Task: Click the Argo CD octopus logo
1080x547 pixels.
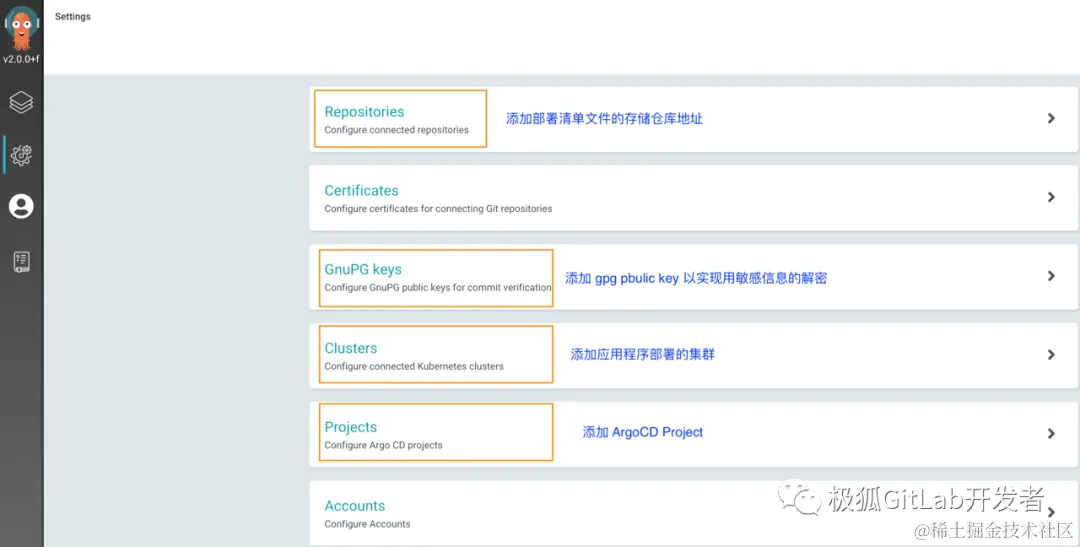Action: [x=21, y=28]
